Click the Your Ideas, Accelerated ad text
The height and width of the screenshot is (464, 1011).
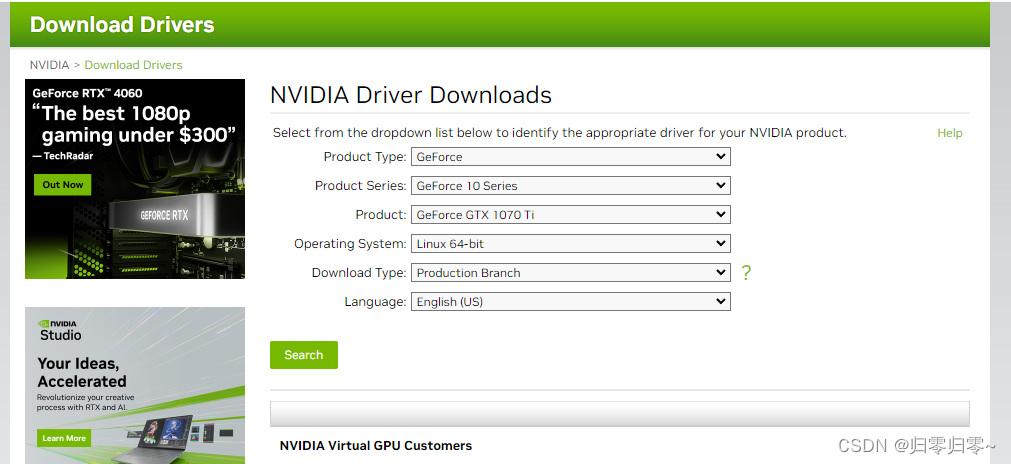pos(82,372)
